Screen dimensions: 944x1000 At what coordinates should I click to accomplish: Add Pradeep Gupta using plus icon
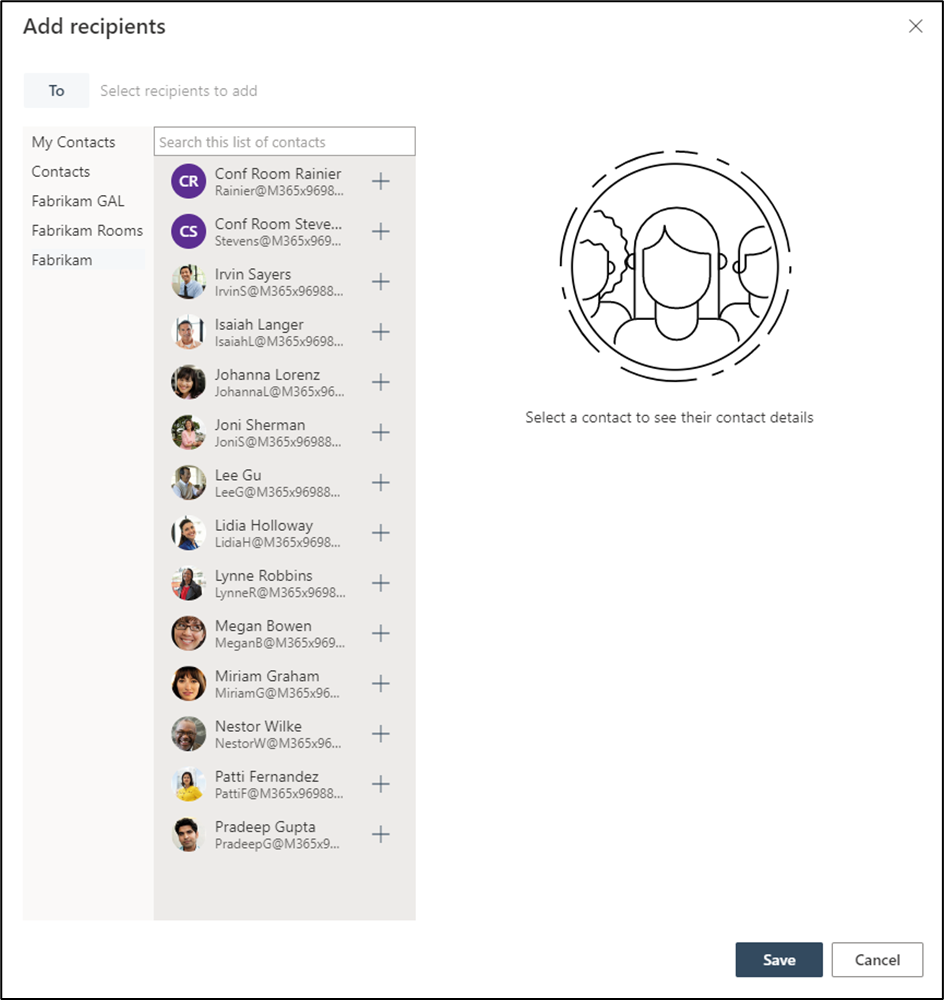click(x=381, y=834)
